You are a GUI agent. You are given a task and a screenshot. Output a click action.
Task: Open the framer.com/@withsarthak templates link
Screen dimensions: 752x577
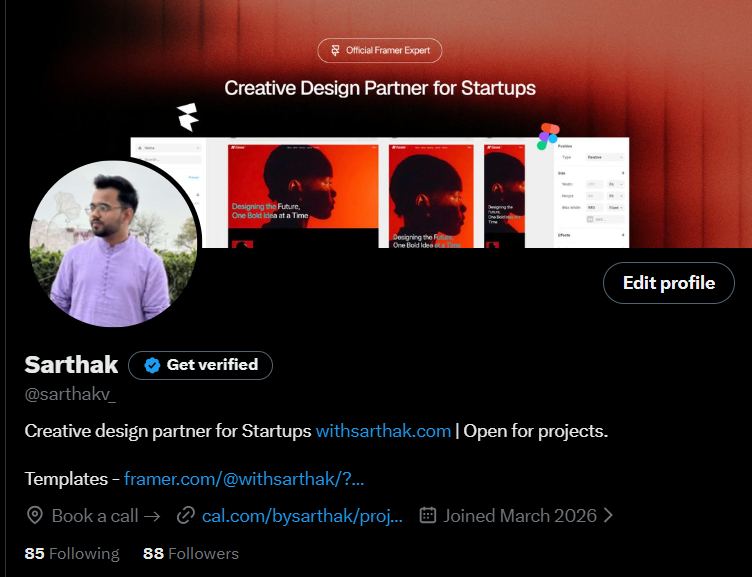pyautogui.click(x=244, y=479)
